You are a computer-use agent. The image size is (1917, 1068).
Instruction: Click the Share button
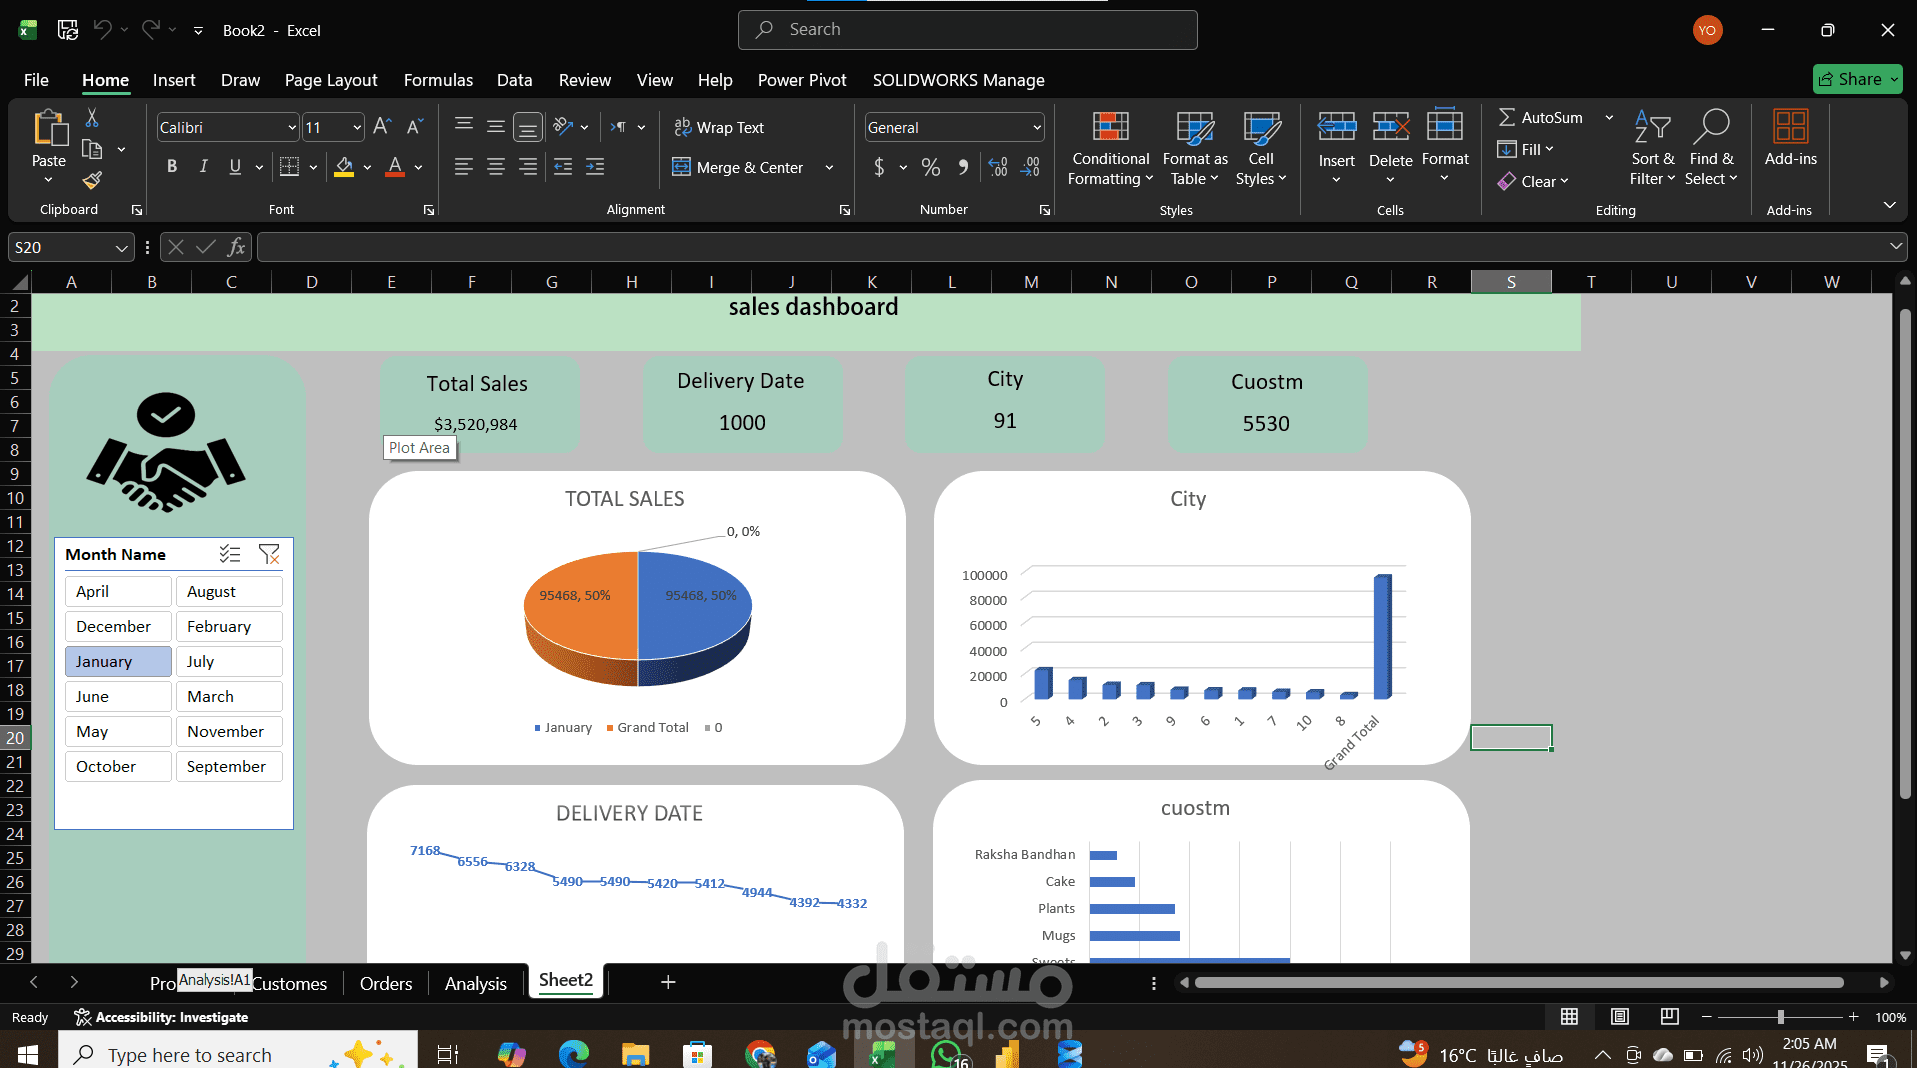click(1858, 79)
